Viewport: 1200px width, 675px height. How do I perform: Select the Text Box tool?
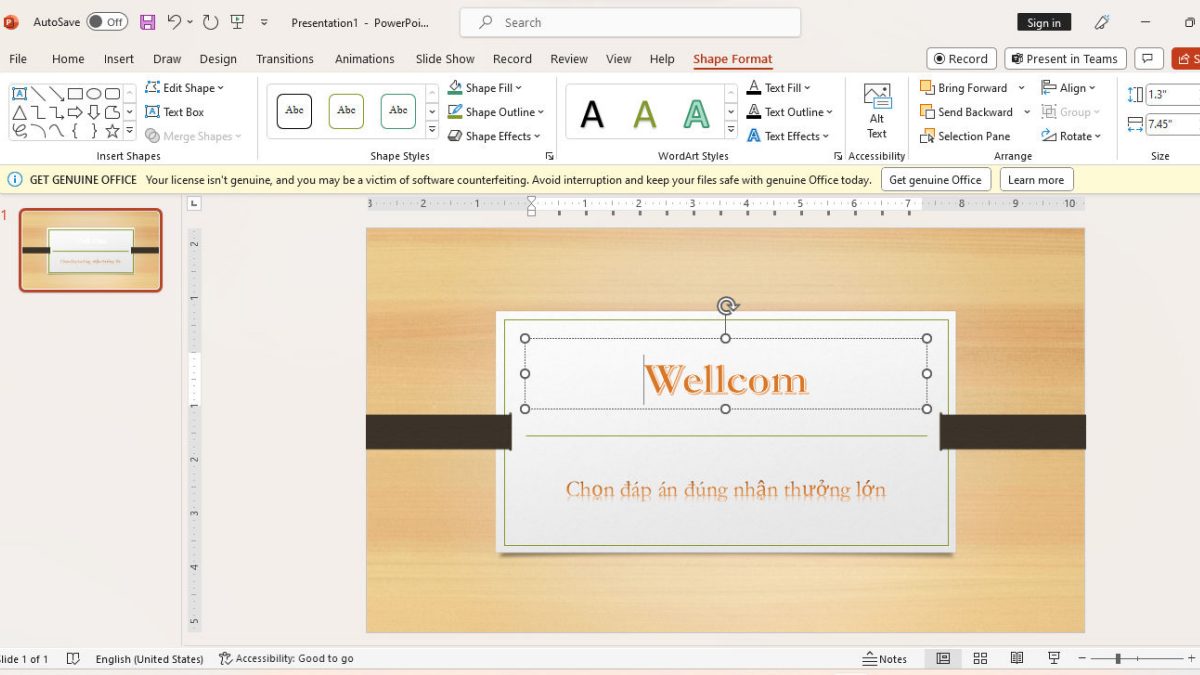click(178, 111)
